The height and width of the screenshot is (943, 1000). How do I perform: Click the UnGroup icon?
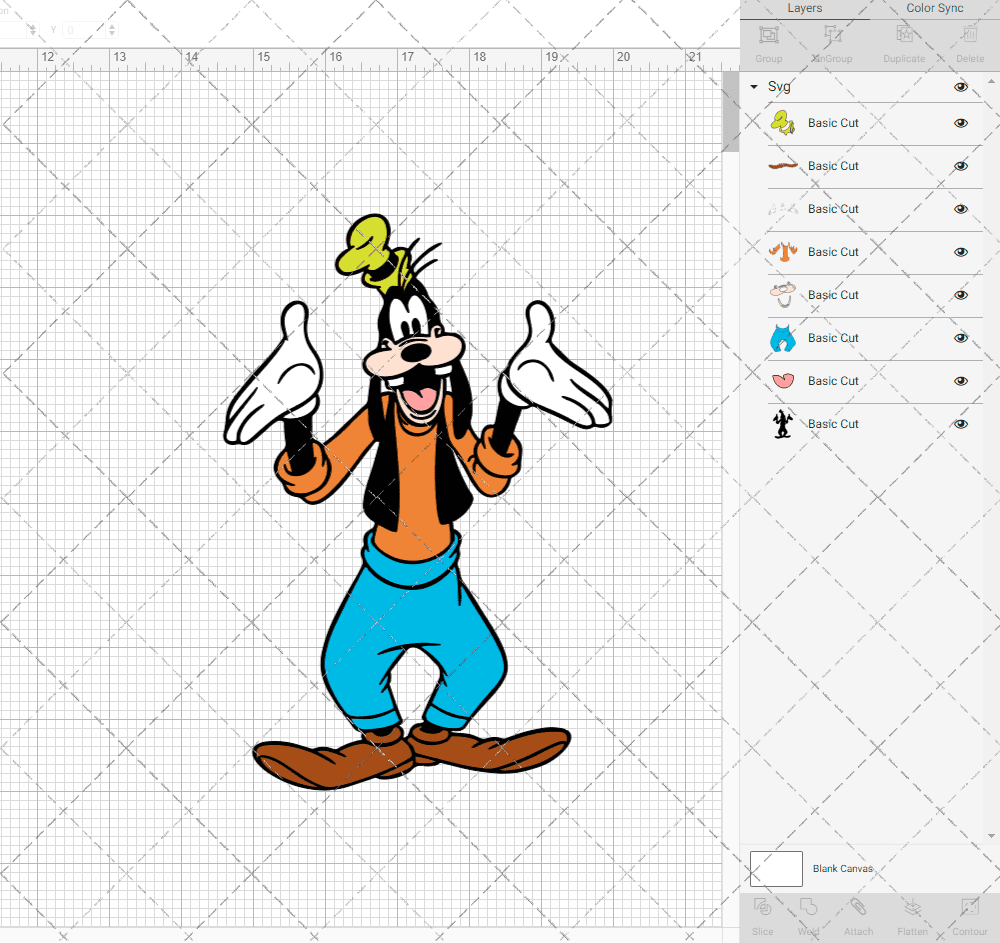832,34
